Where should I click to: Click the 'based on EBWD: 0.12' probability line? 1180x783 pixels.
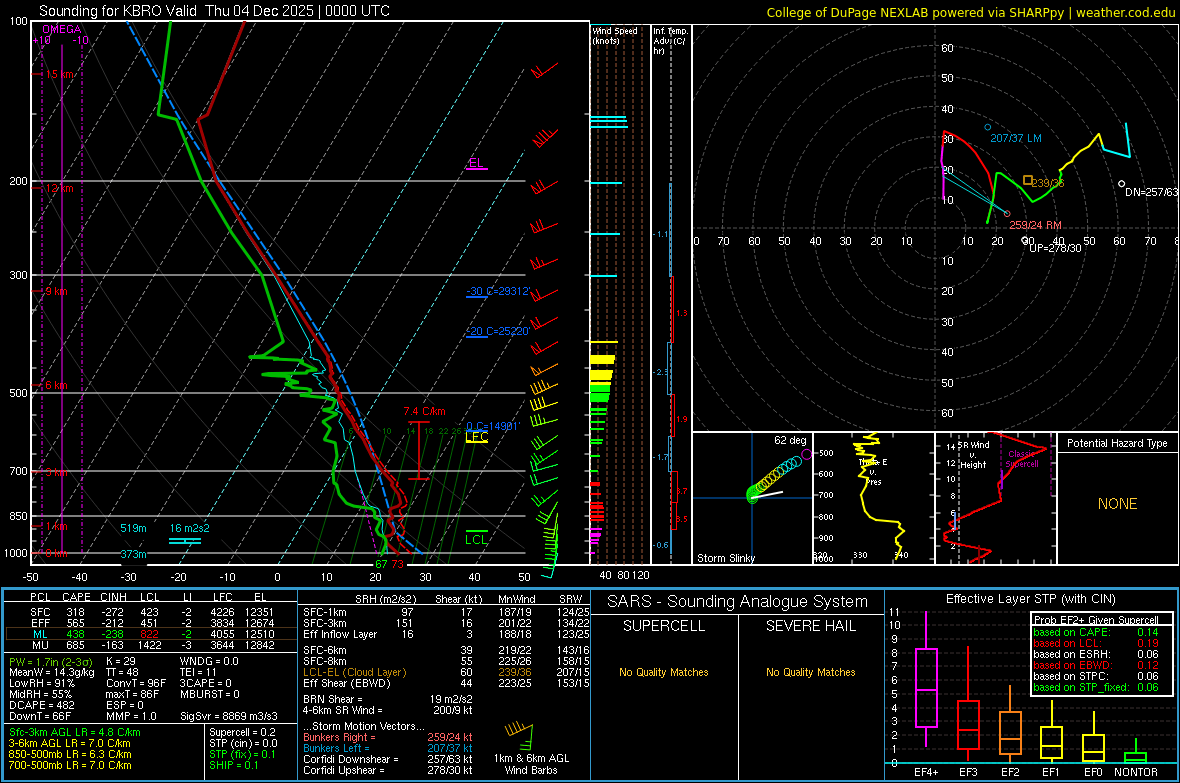click(x=1096, y=665)
